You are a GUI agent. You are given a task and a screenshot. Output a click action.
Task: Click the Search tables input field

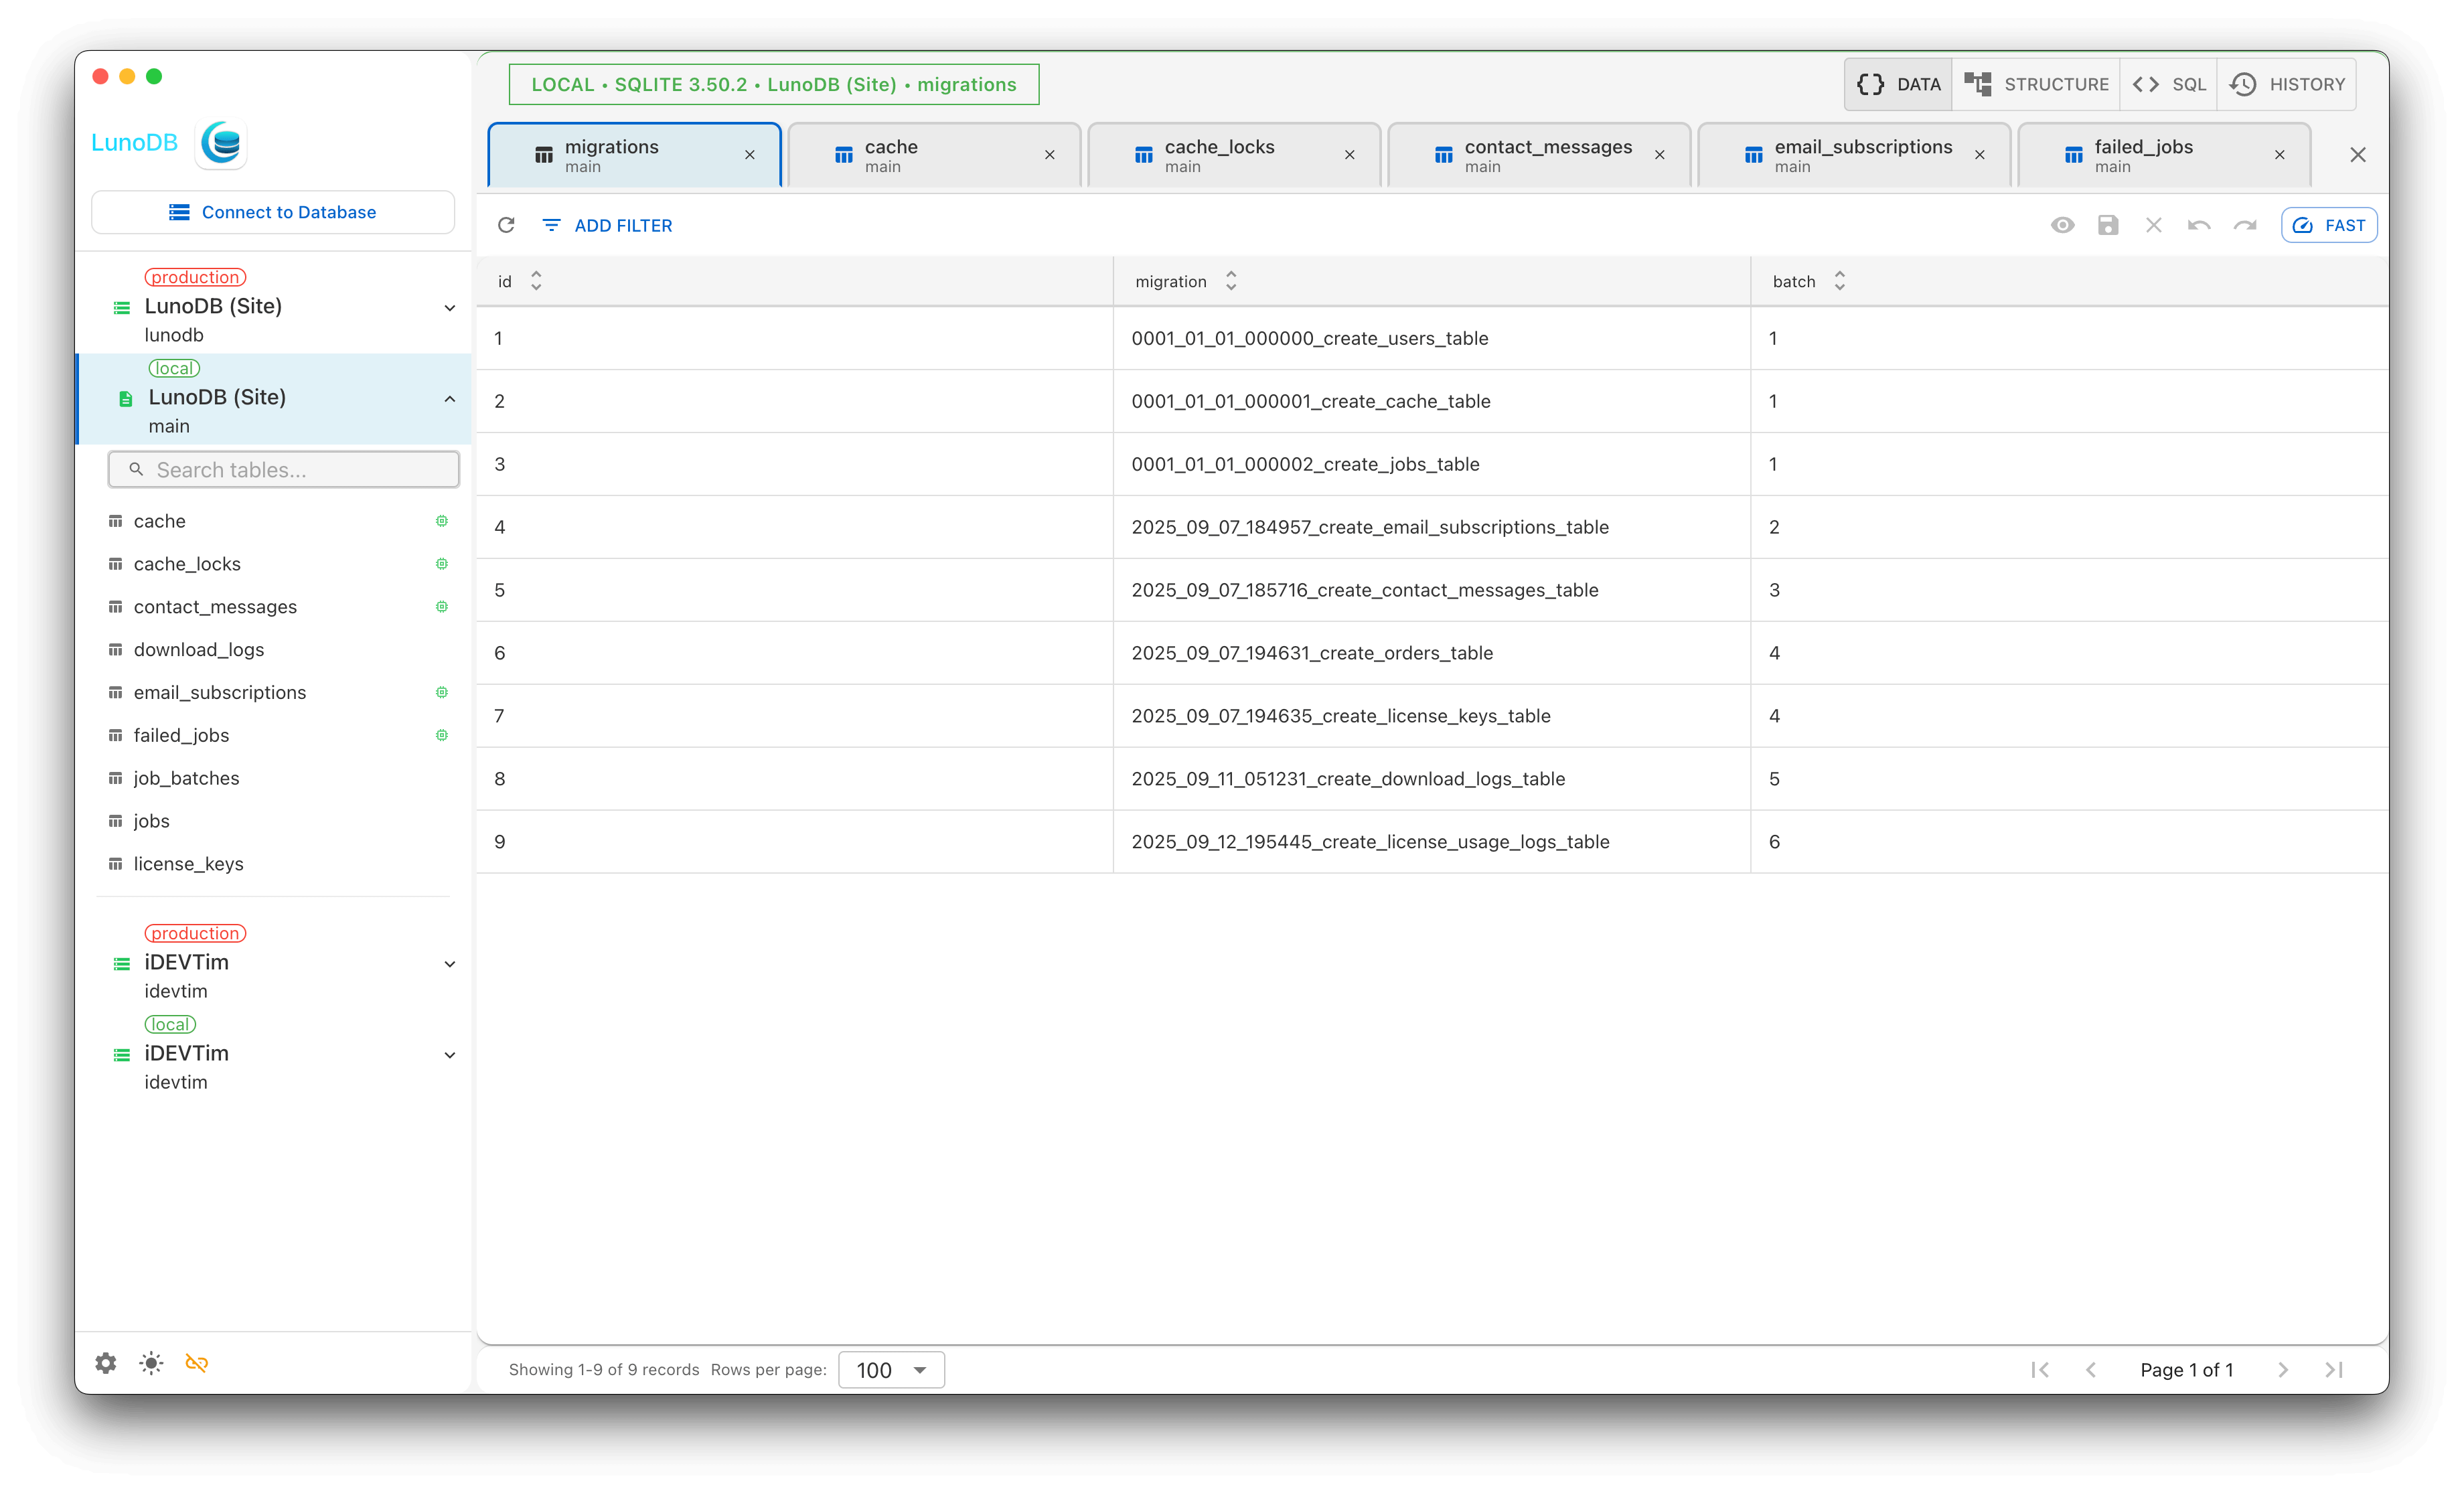click(284, 470)
